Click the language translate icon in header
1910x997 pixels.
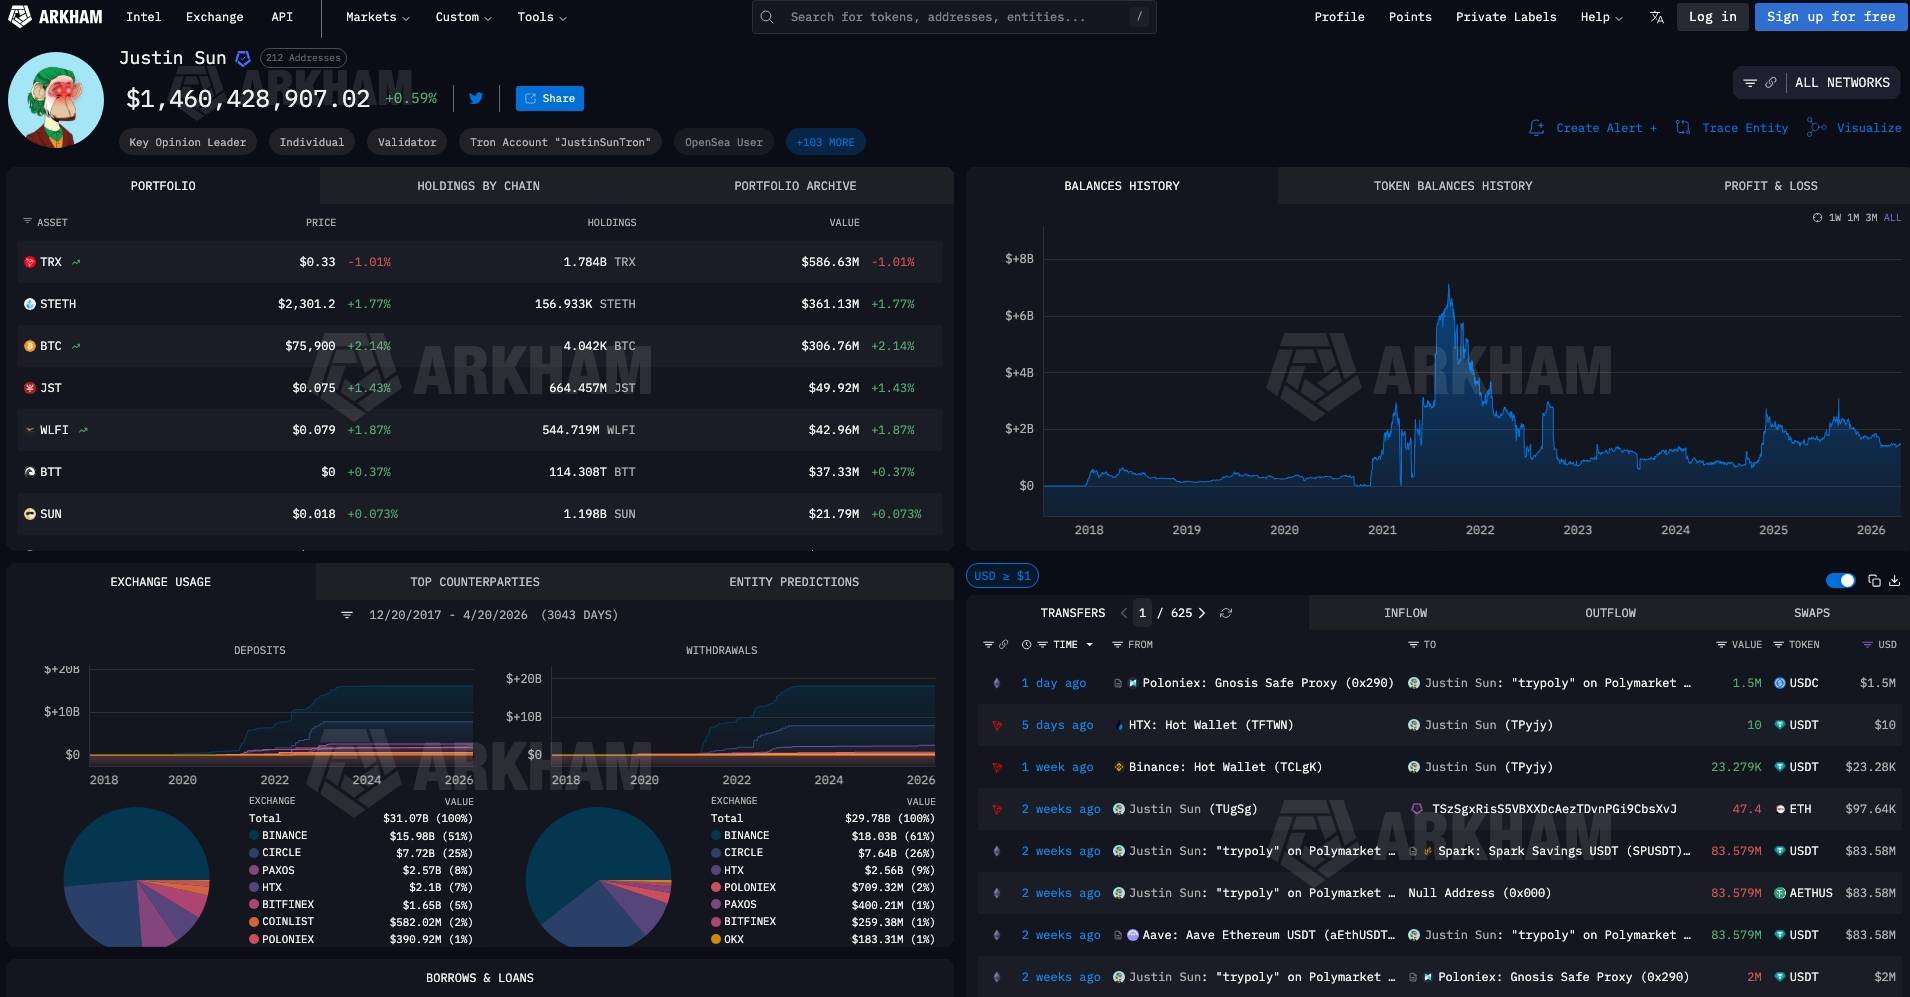click(x=1657, y=17)
